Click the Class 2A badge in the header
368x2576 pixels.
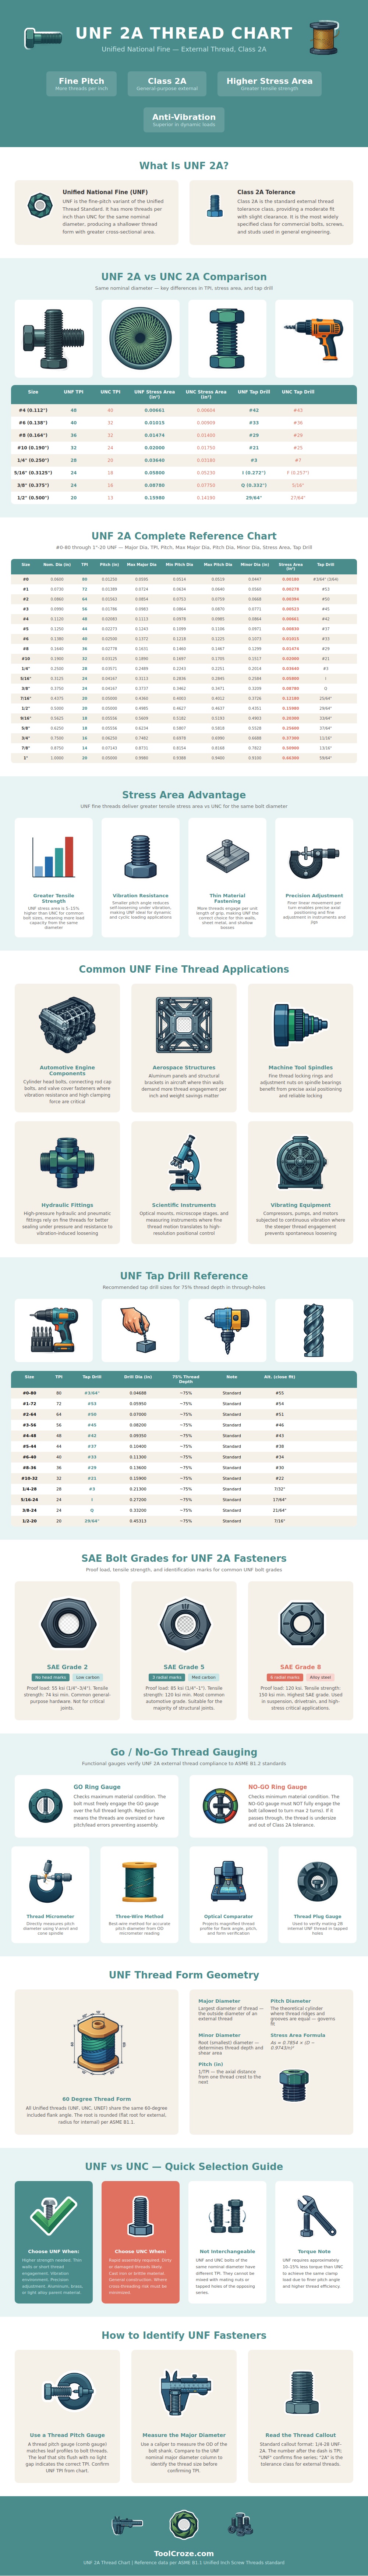(167, 83)
